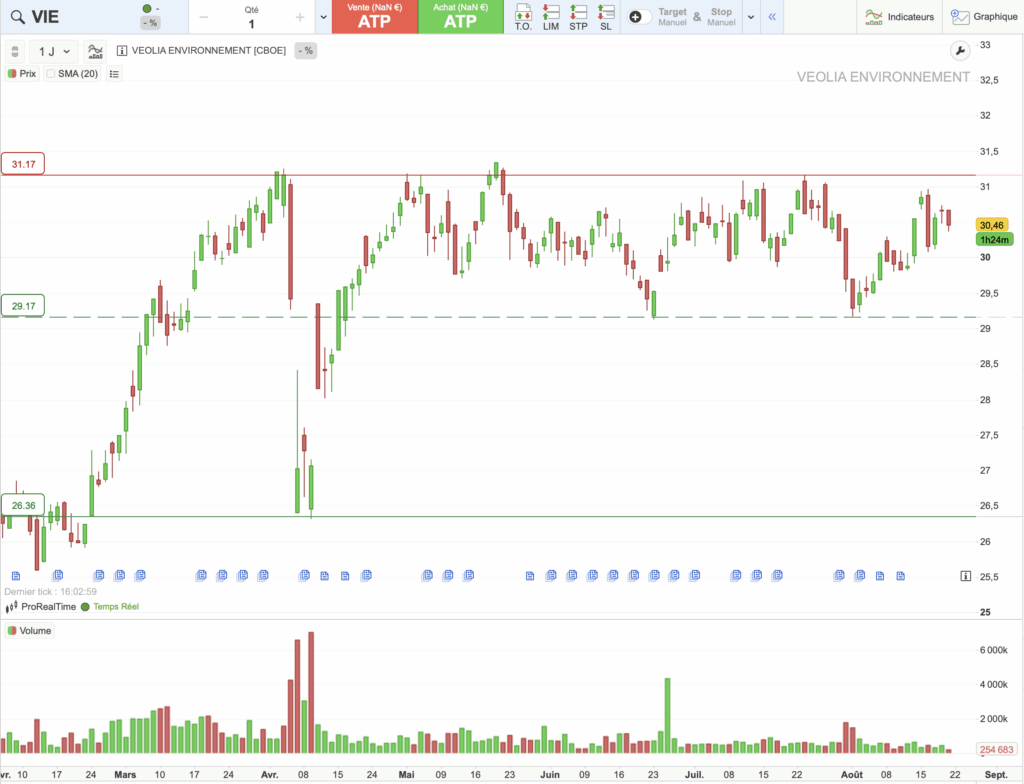This screenshot has width=1024, height=784.
Task: Switch to the Graphique panel
Action: [x=984, y=17]
